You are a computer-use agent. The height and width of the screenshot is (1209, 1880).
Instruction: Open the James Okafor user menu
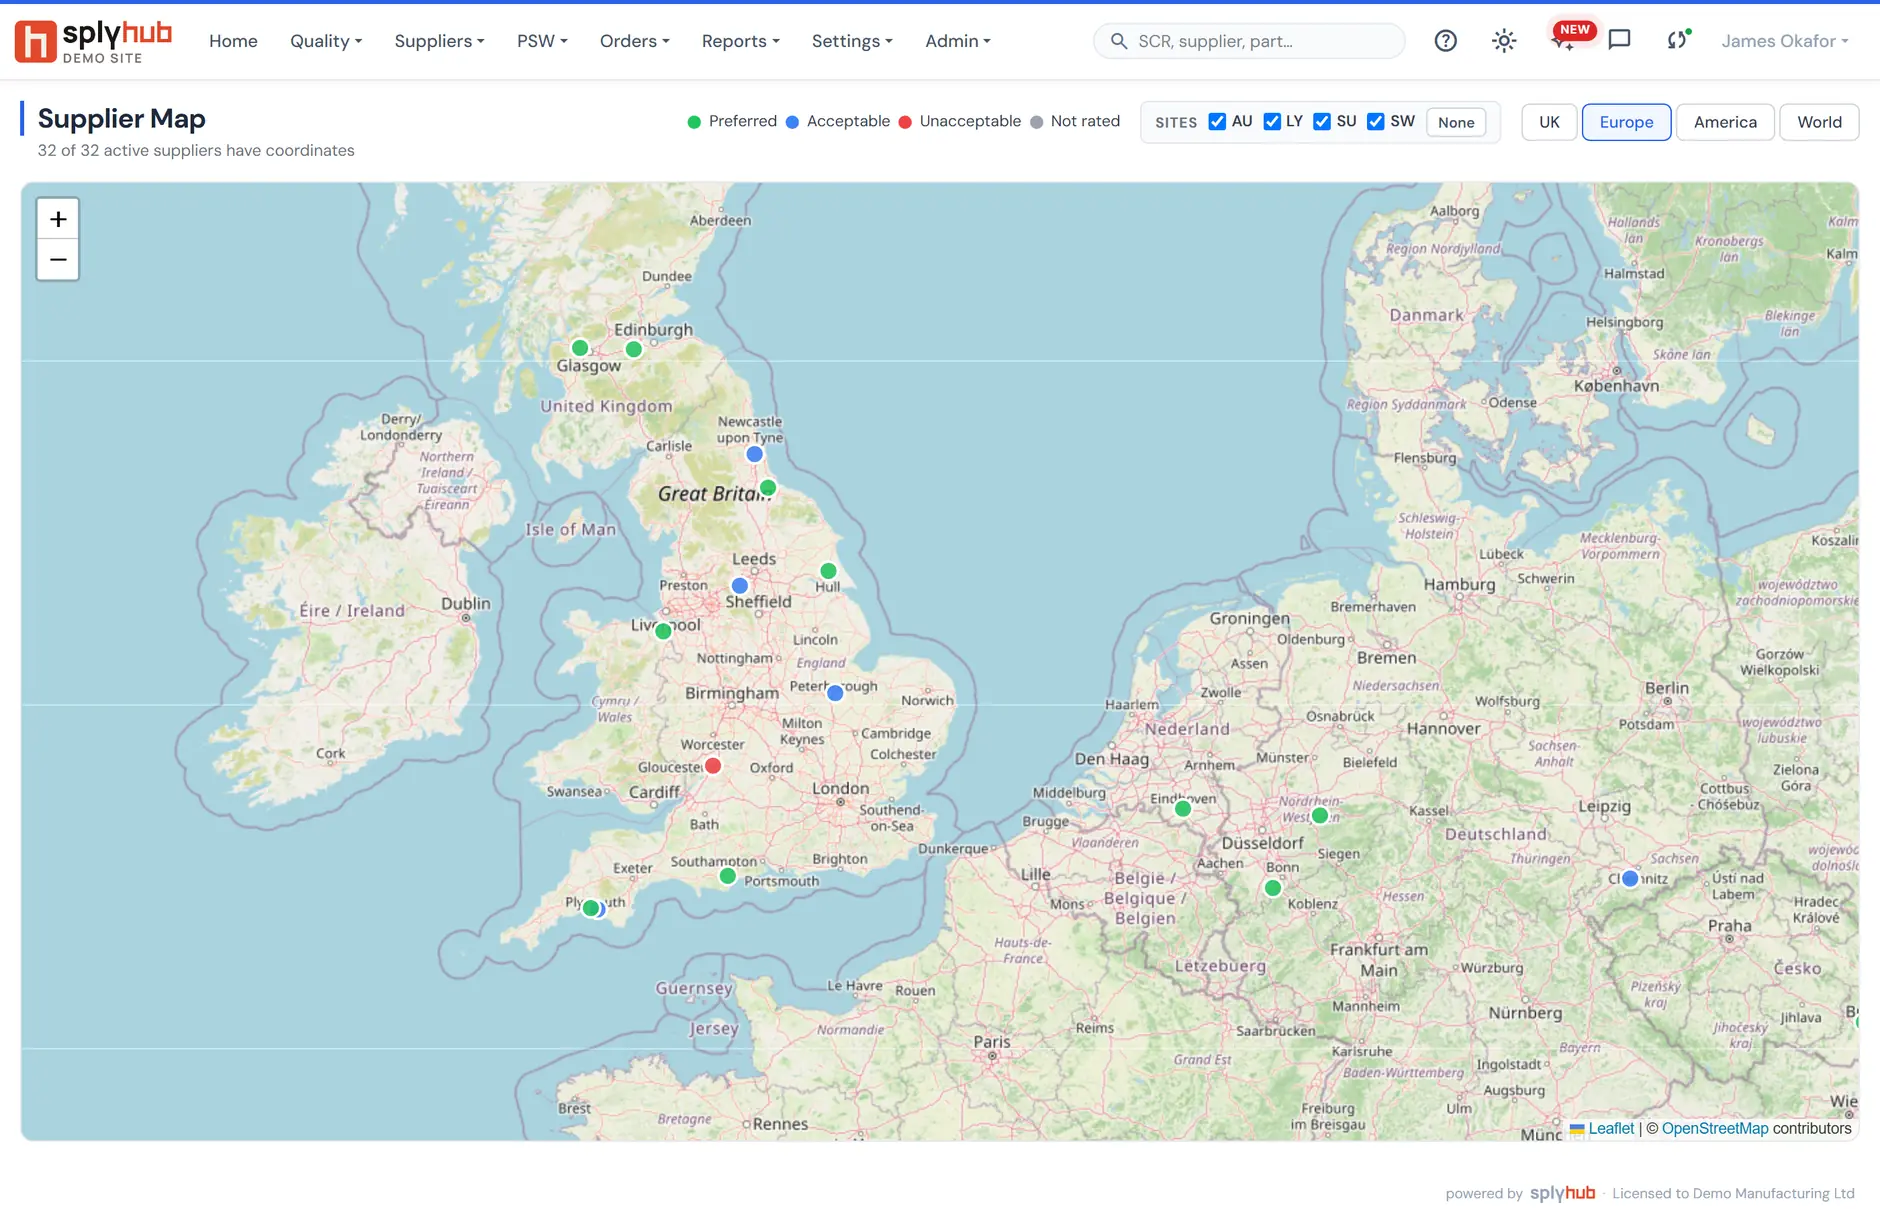[x=1784, y=41]
